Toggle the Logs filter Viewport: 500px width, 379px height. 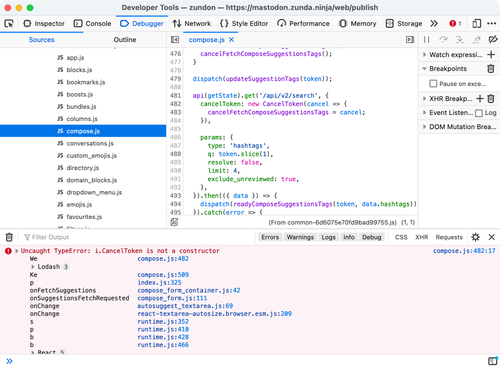coord(328,237)
